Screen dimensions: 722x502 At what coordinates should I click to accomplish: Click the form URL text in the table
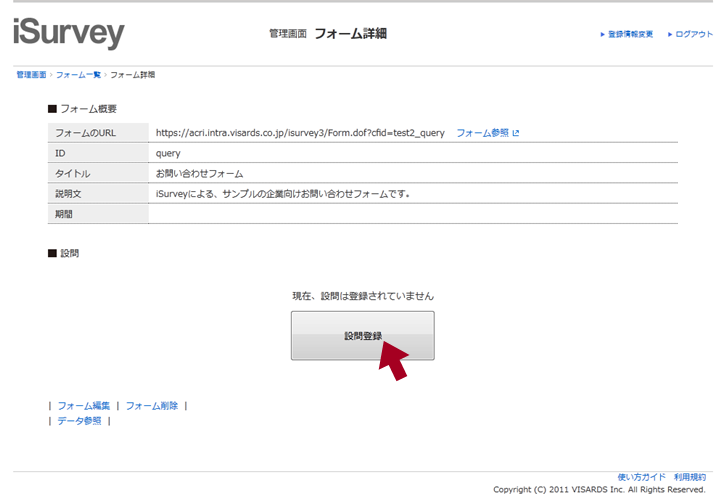300,133
